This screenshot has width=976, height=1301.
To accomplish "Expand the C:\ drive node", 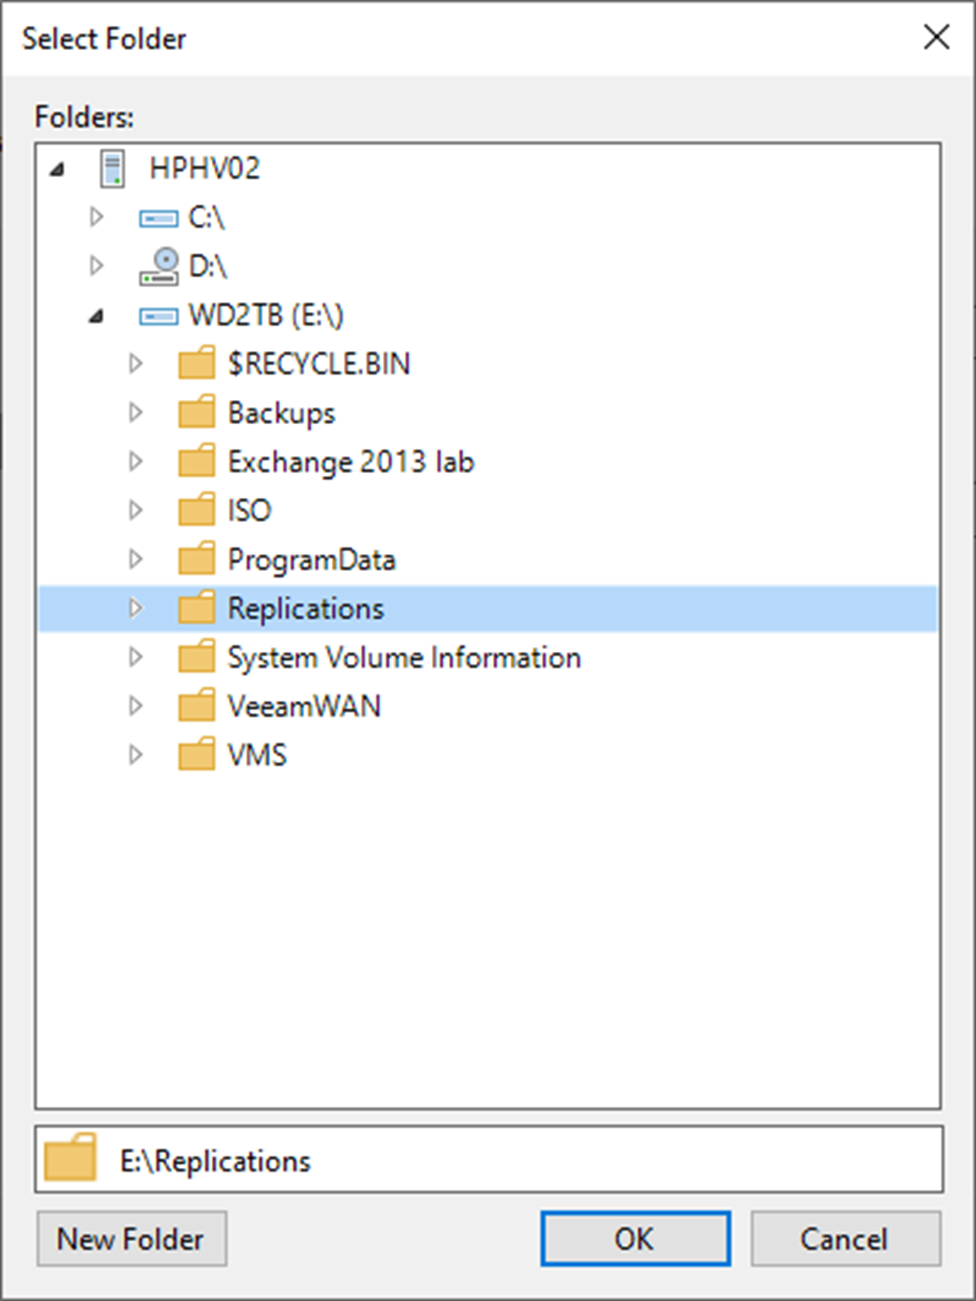I will click(96, 217).
